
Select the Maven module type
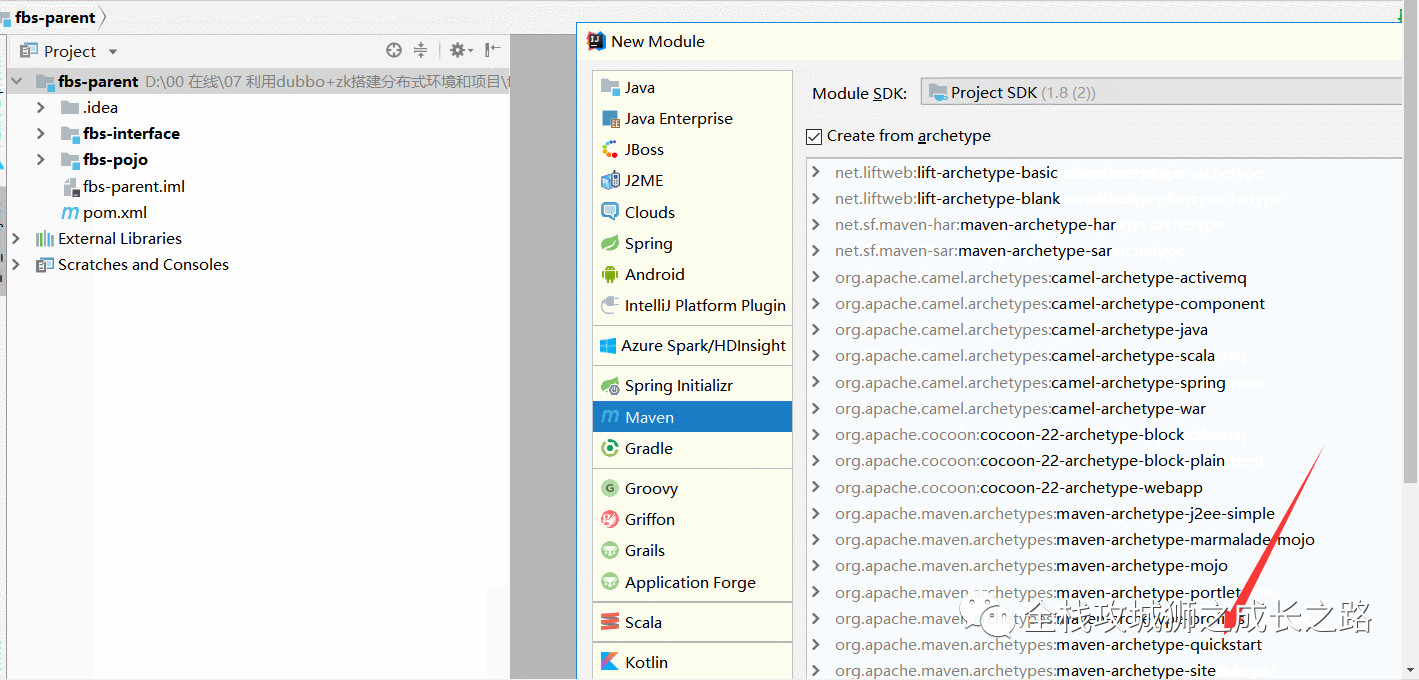[x=692, y=417]
